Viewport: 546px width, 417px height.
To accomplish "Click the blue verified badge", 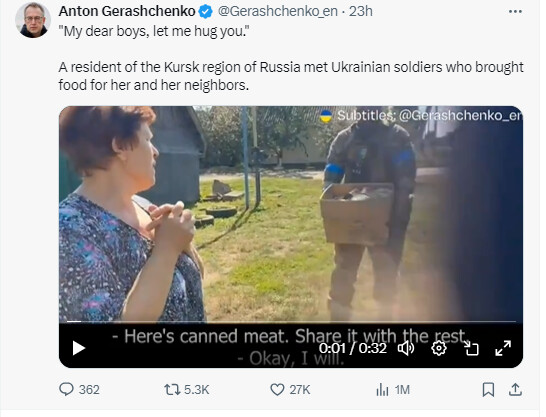I will pyautogui.click(x=205, y=12).
